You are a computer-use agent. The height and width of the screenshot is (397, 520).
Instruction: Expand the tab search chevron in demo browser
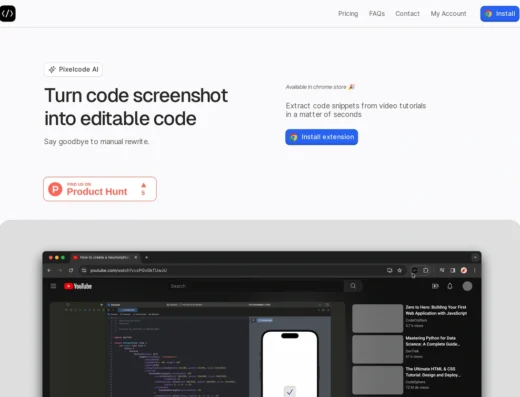[475, 257]
